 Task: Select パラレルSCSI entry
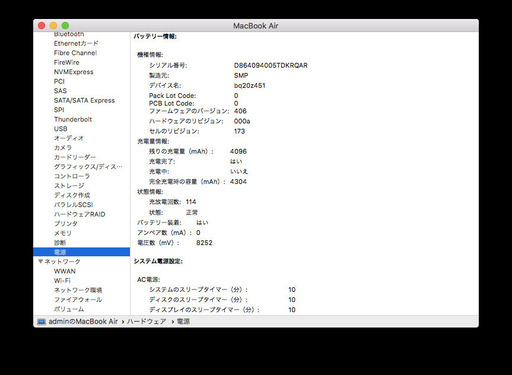[74, 205]
